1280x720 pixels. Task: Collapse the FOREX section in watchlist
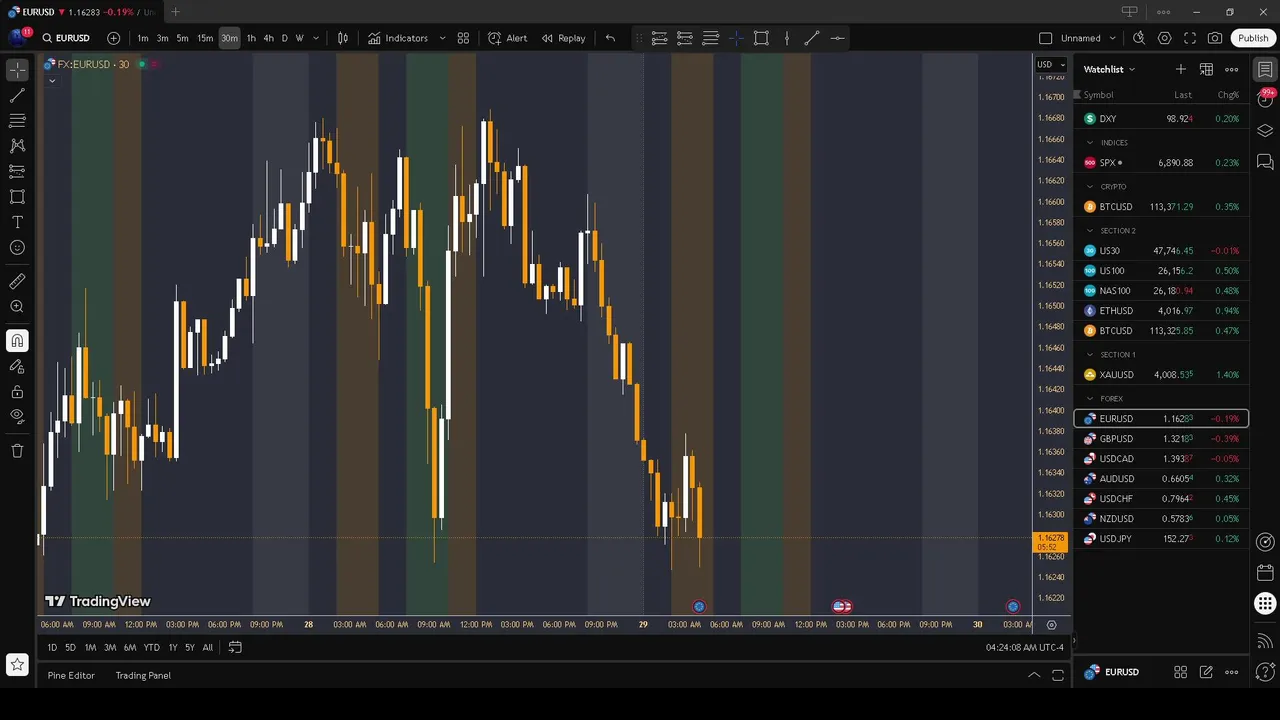pyautogui.click(x=1090, y=399)
